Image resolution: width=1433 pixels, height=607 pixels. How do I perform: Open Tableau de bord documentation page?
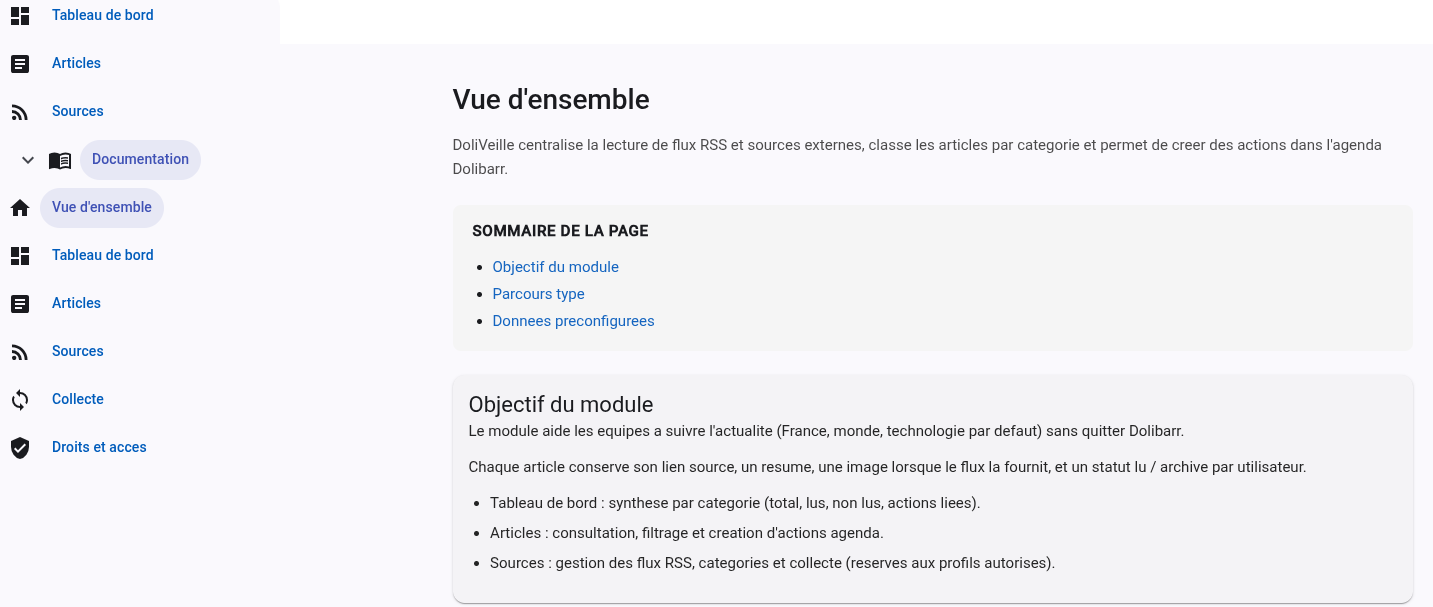tap(103, 255)
